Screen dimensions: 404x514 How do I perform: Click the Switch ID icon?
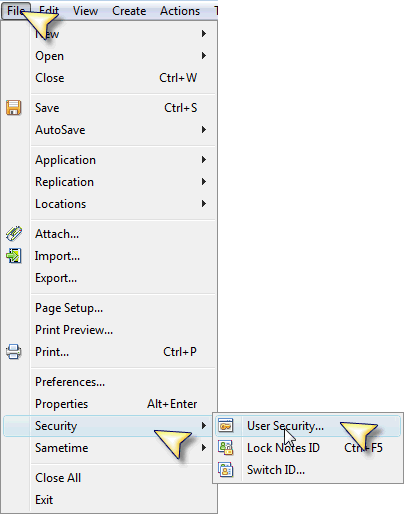(226, 470)
